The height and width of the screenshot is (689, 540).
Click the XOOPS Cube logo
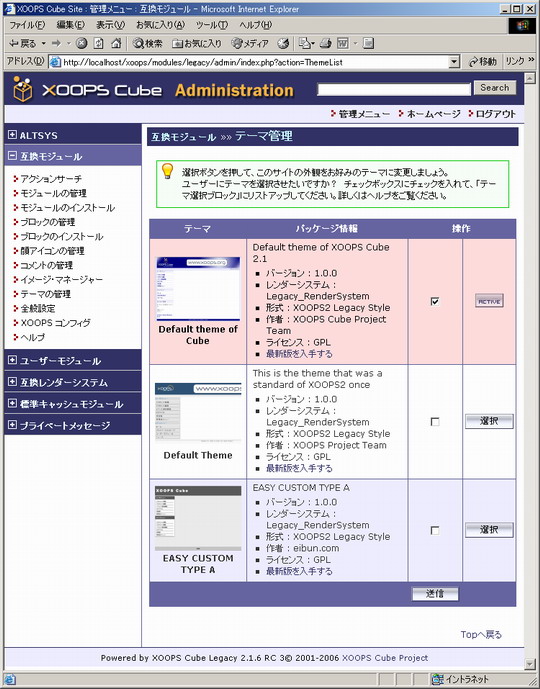(x=88, y=90)
